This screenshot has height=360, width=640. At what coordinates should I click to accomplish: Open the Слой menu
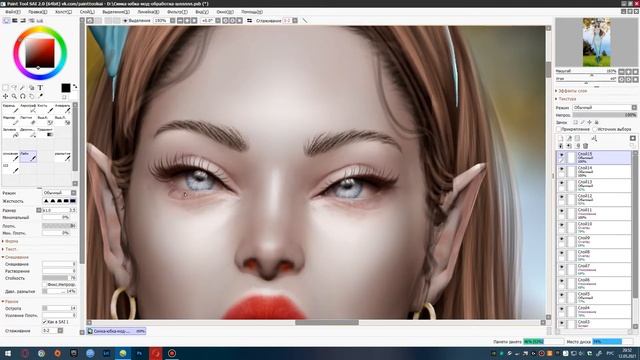(87, 12)
